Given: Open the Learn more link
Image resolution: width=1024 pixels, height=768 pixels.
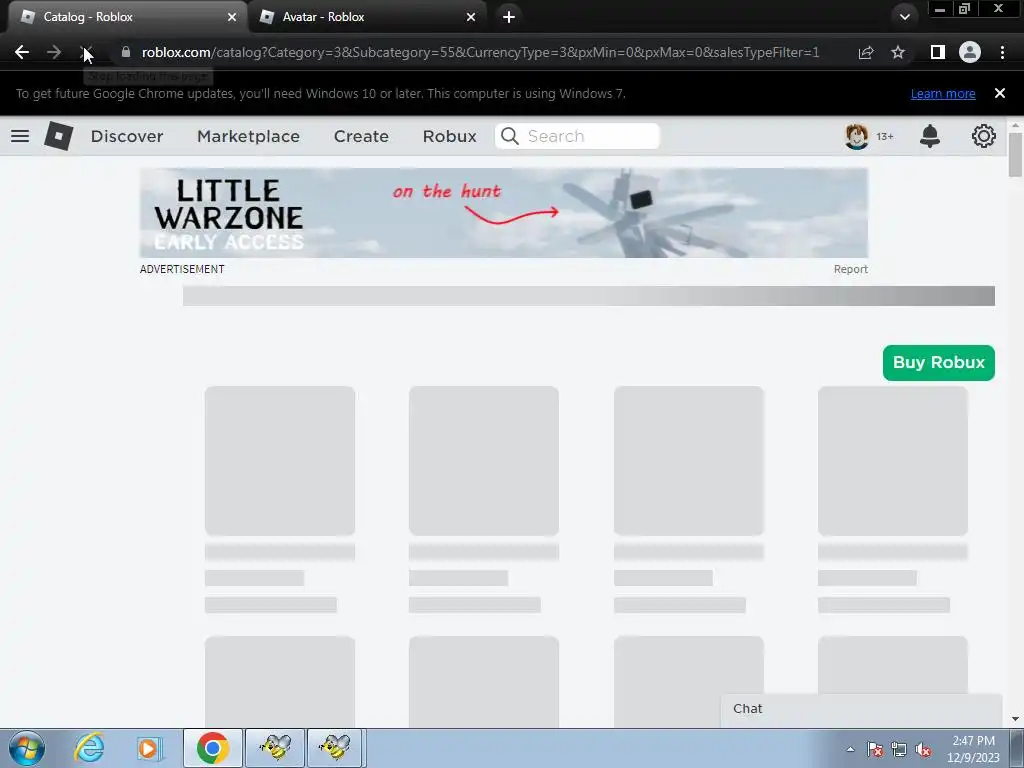Looking at the screenshot, I should [943, 93].
